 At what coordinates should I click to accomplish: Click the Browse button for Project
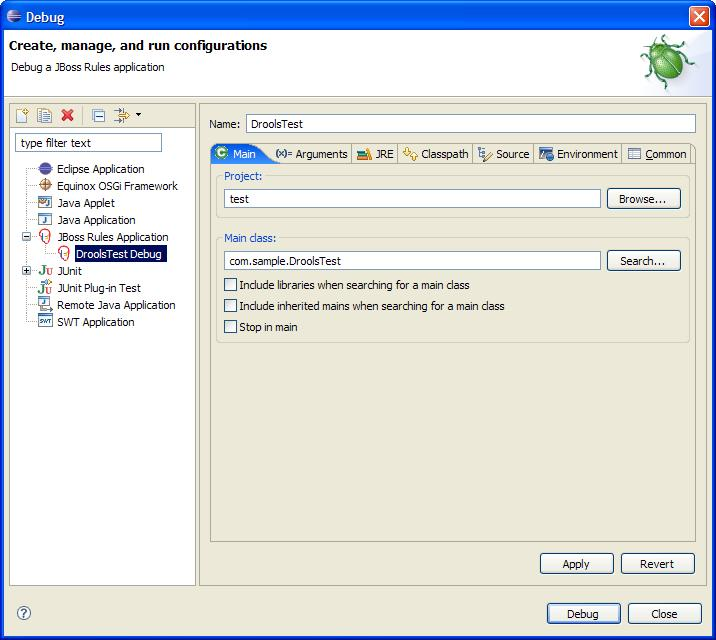click(643, 199)
